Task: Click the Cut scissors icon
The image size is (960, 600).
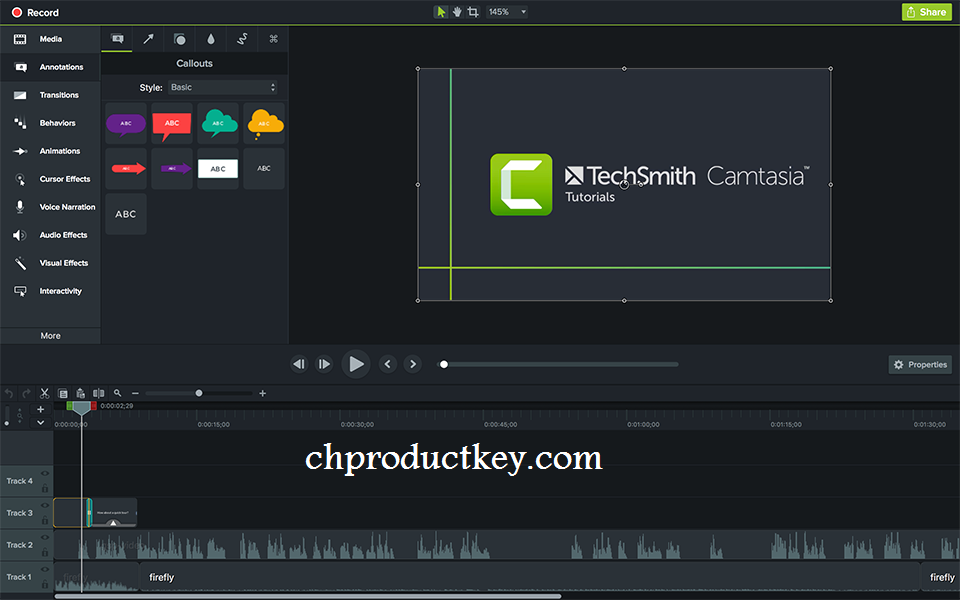Action: click(x=44, y=393)
